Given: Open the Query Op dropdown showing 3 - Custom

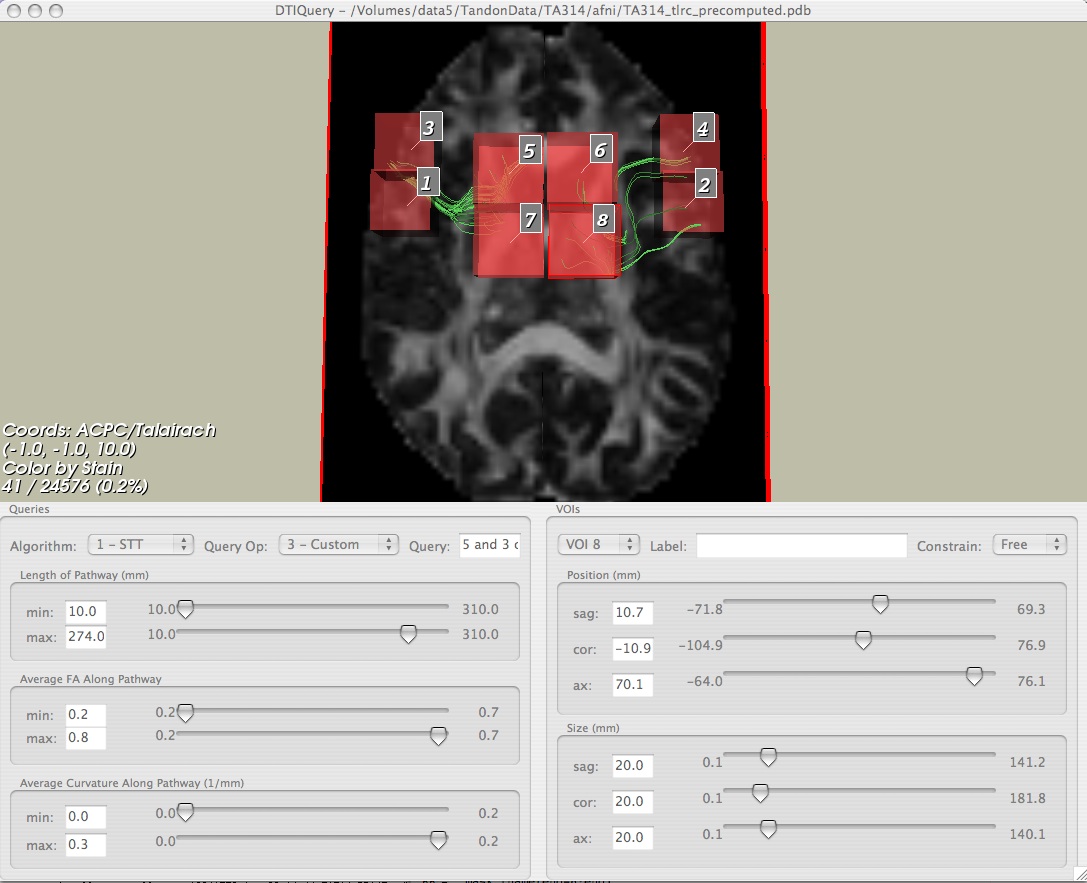Looking at the screenshot, I should point(339,544).
